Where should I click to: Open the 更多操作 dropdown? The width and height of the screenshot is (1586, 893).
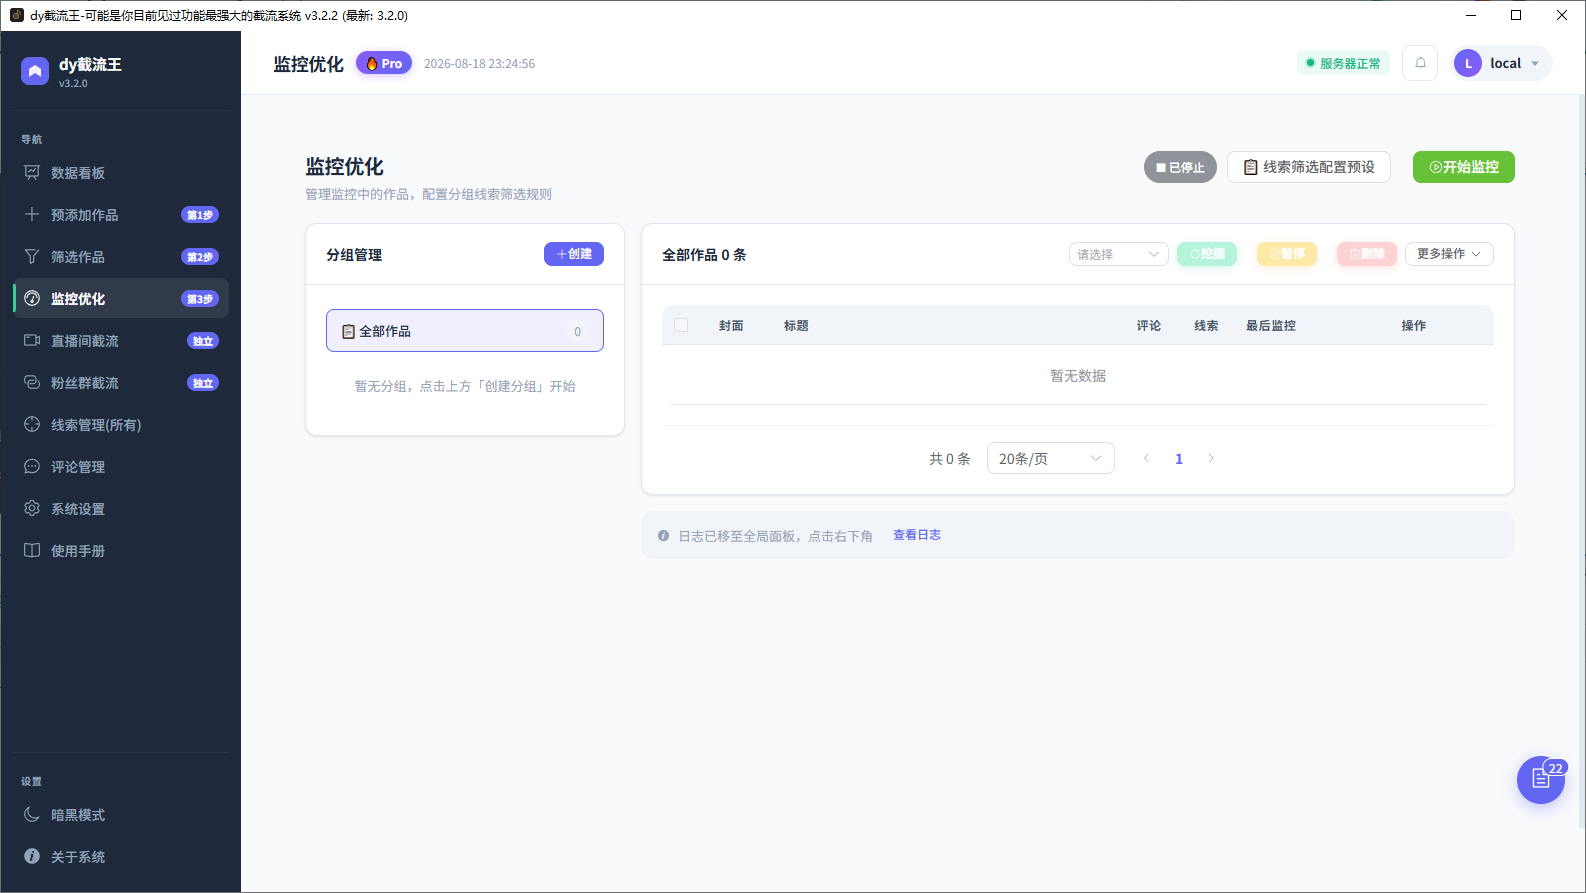point(1449,254)
